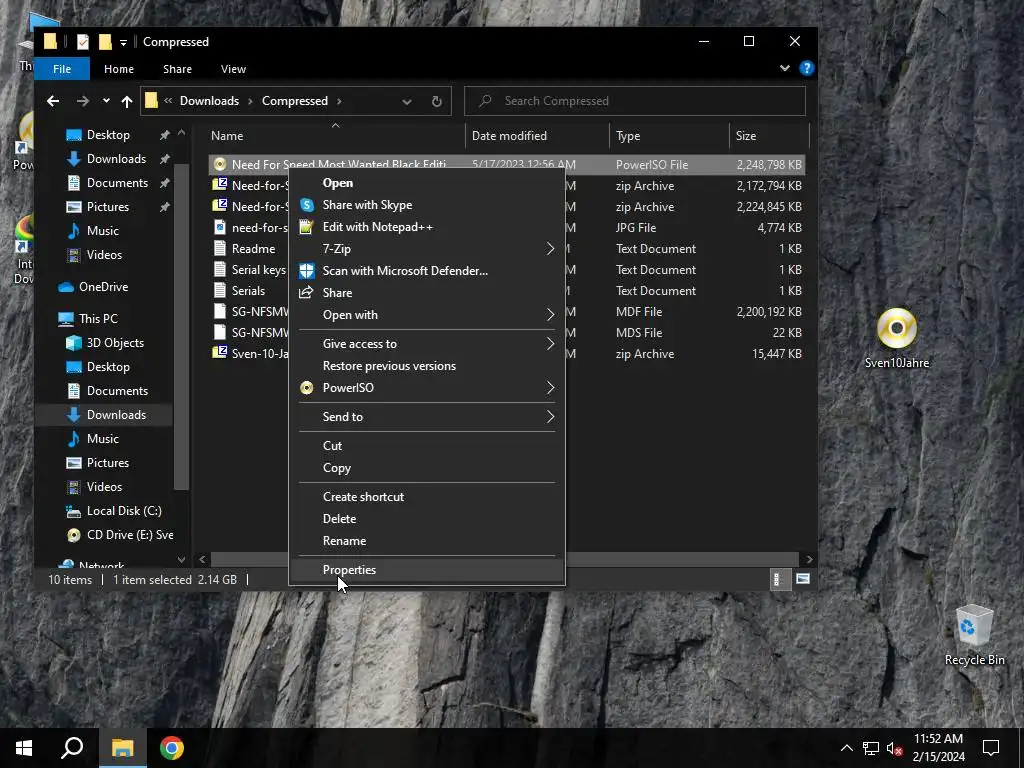
Task: Refresh the Compressed folder
Action: click(x=437, y=101)
